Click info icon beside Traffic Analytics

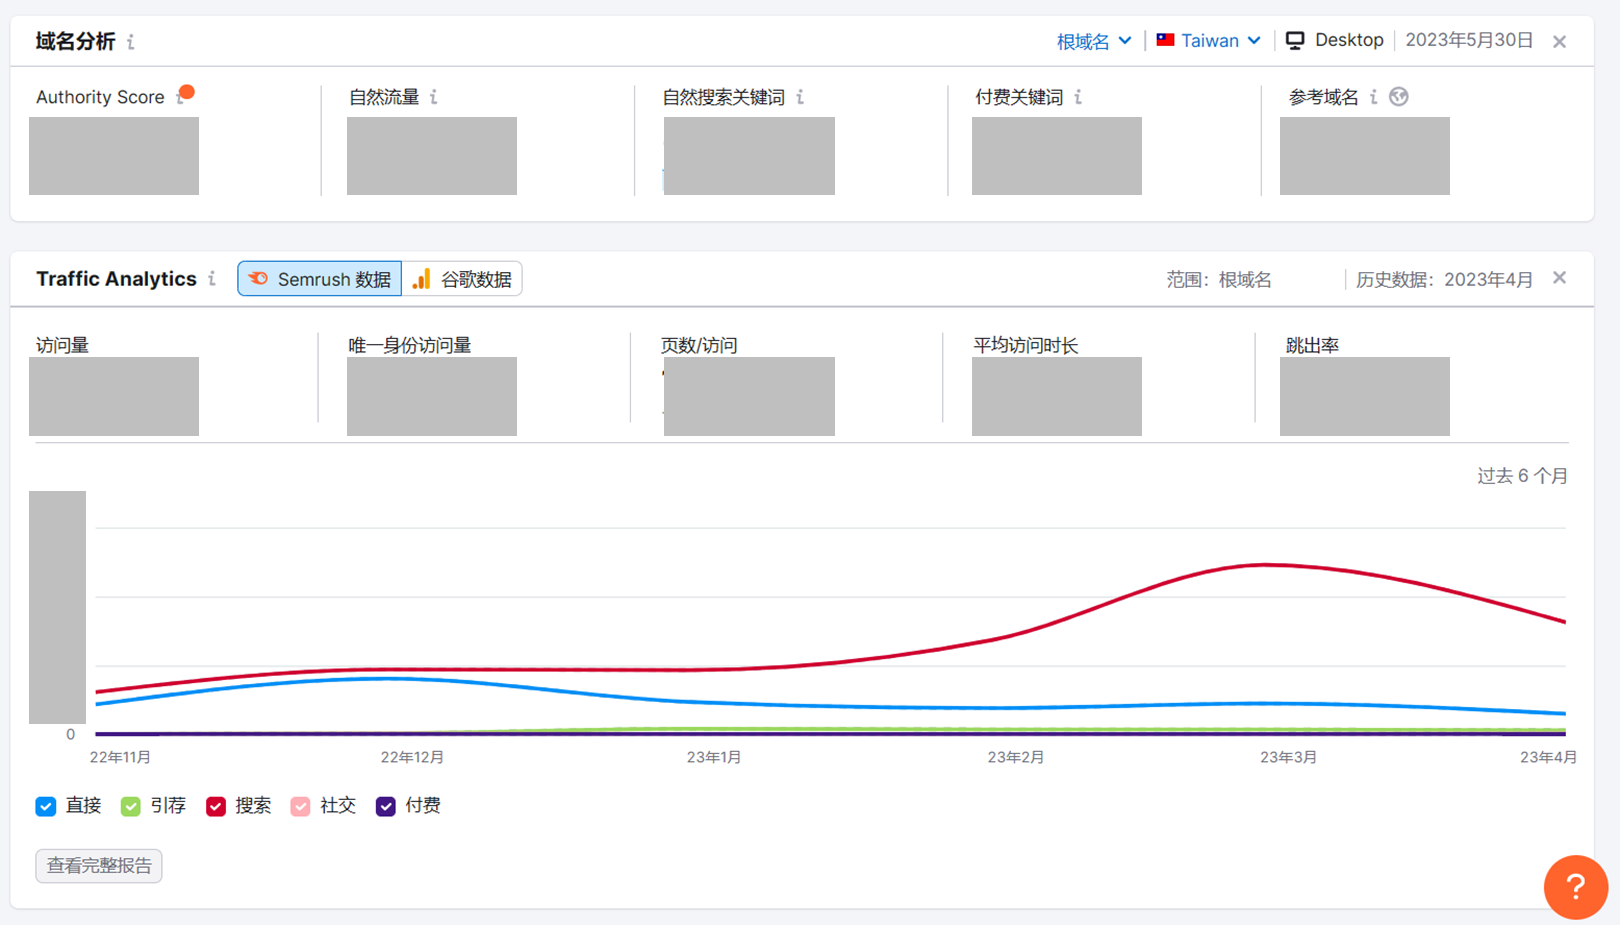212,279
